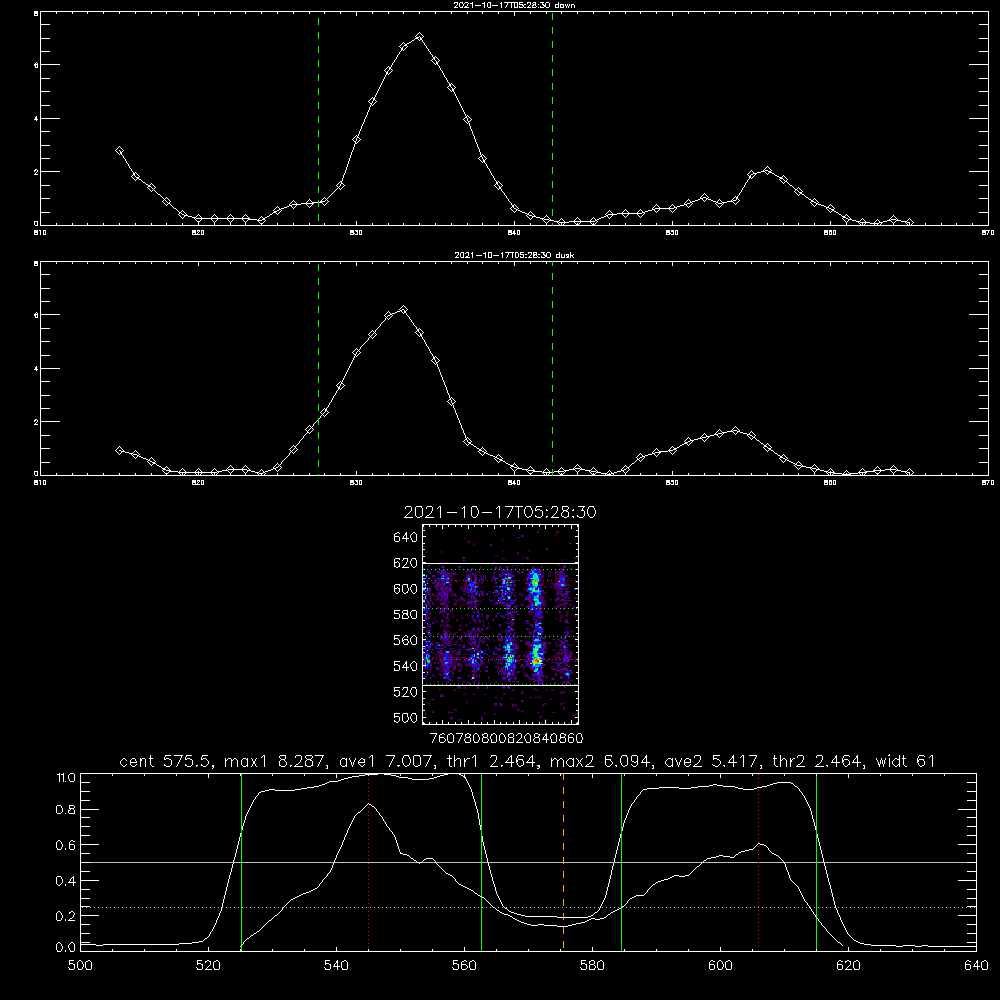Click the dusk curve's secondary peak diamond near 854
This screenshot has width=1000, height=1000.
tap(735, 430)
